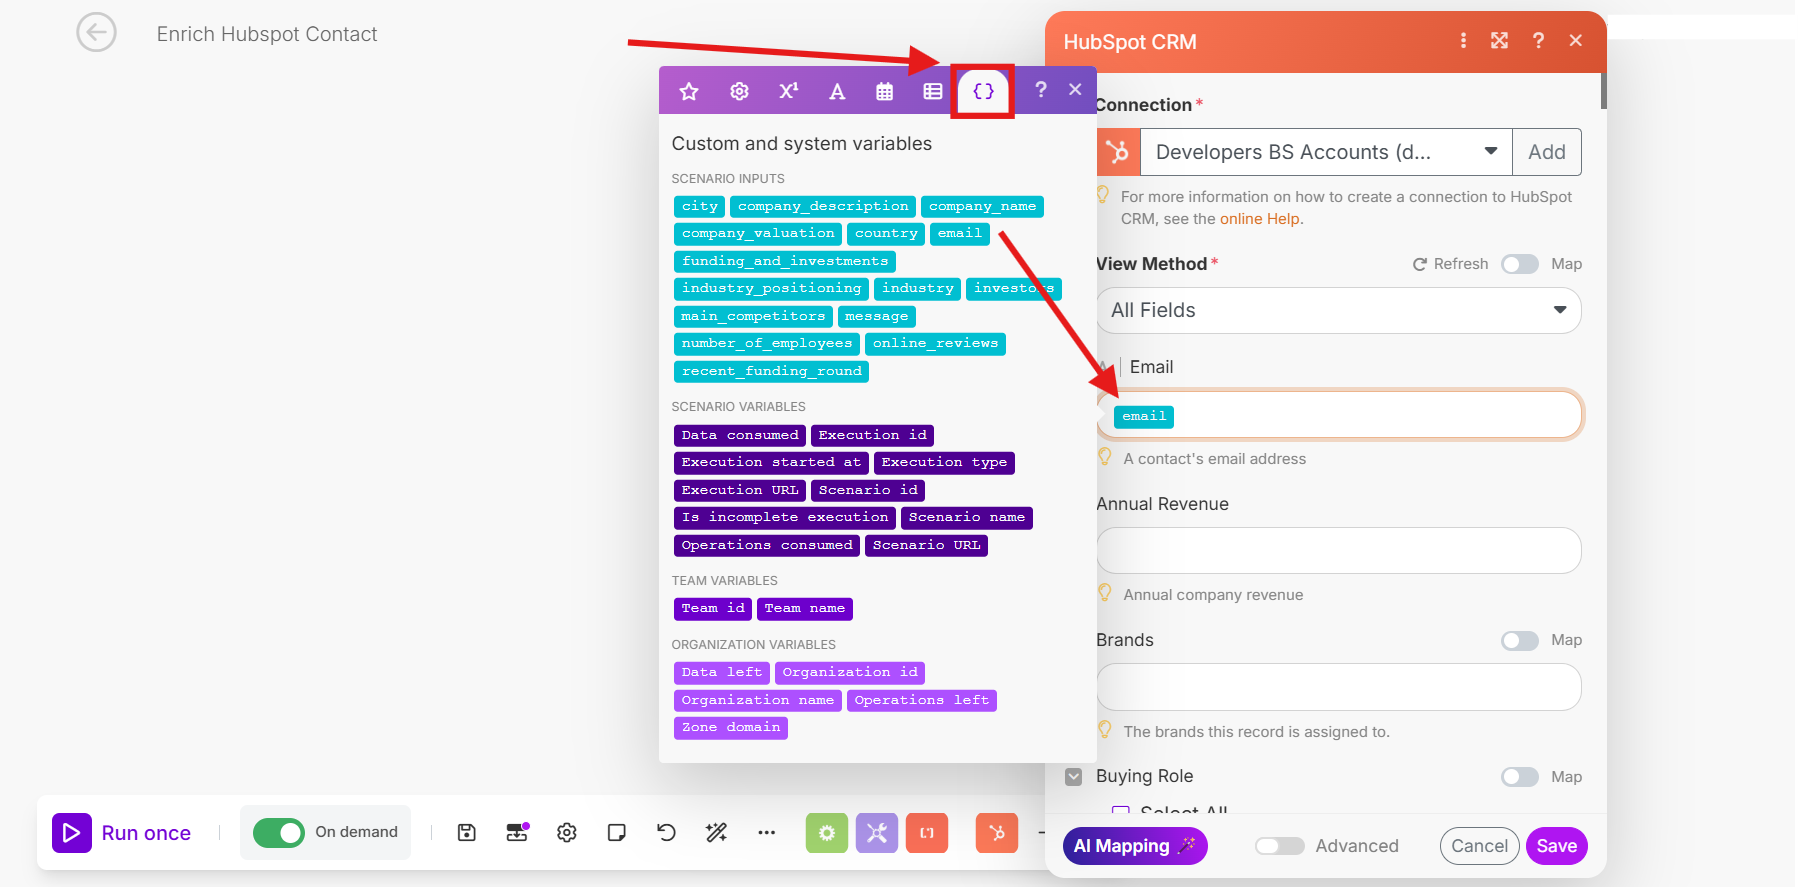Viewport: 1798px width, 887px height.
Task: Insert the company_name variable
Action: (982, 206)
